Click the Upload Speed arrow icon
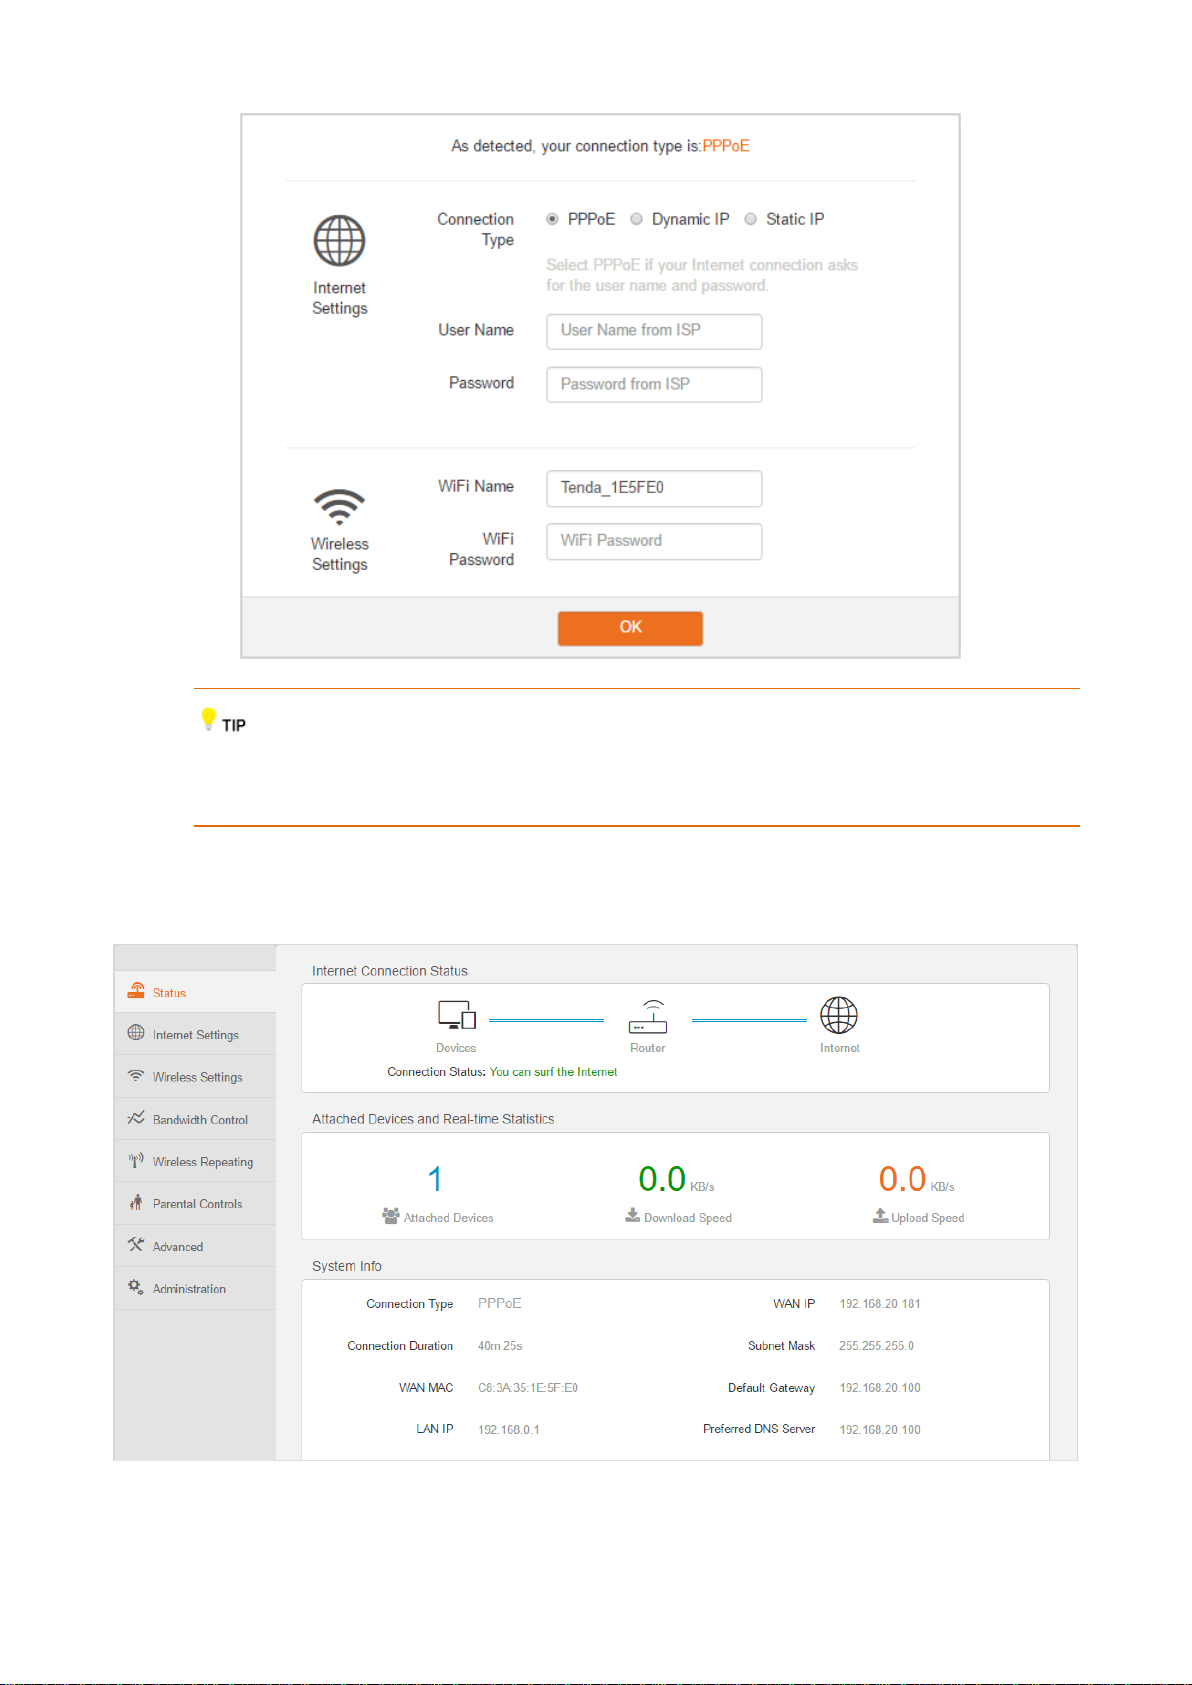Viewport: 1192px width, 1685px height. (x=880, y=1215)
